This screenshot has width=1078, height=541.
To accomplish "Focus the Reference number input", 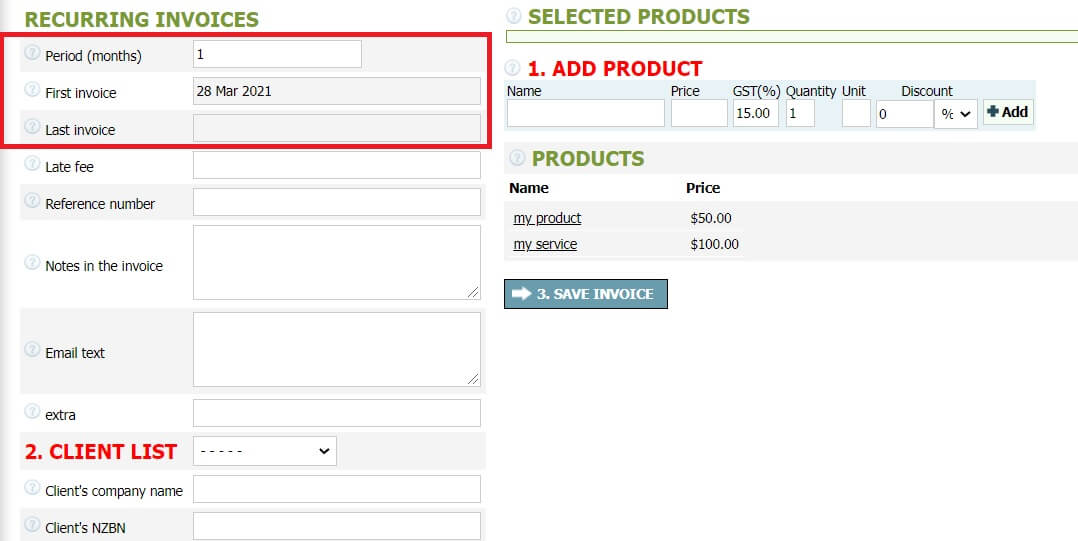I will point(337,202).
